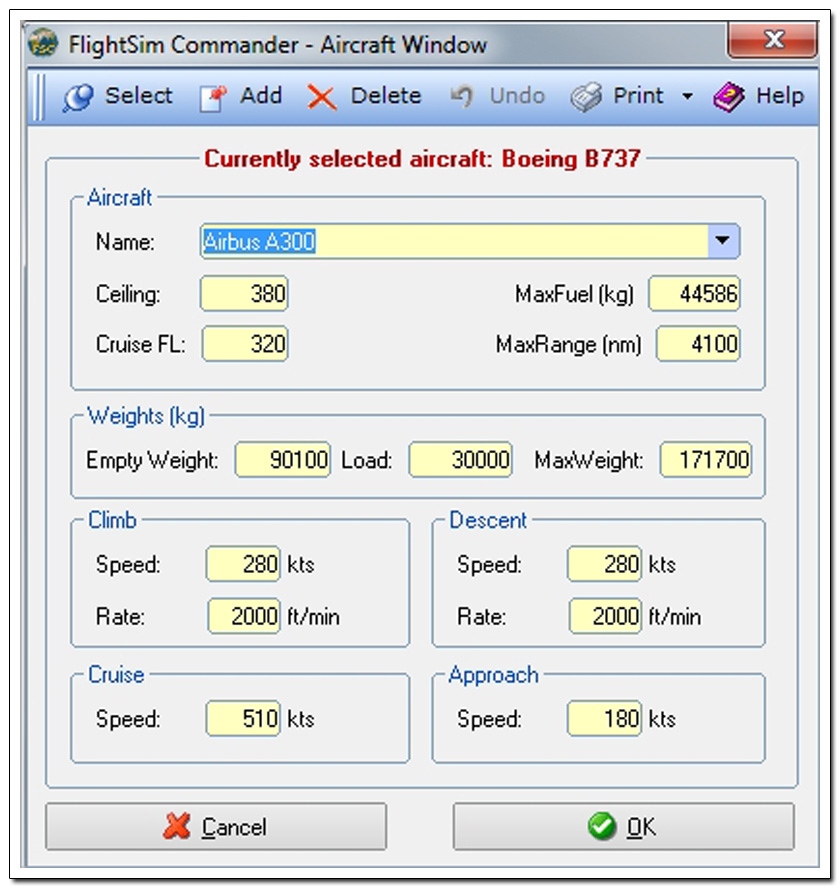Screen dimensions: 840x888
Task: Click the Climb Speed field 280
Action: pos(244,563)
